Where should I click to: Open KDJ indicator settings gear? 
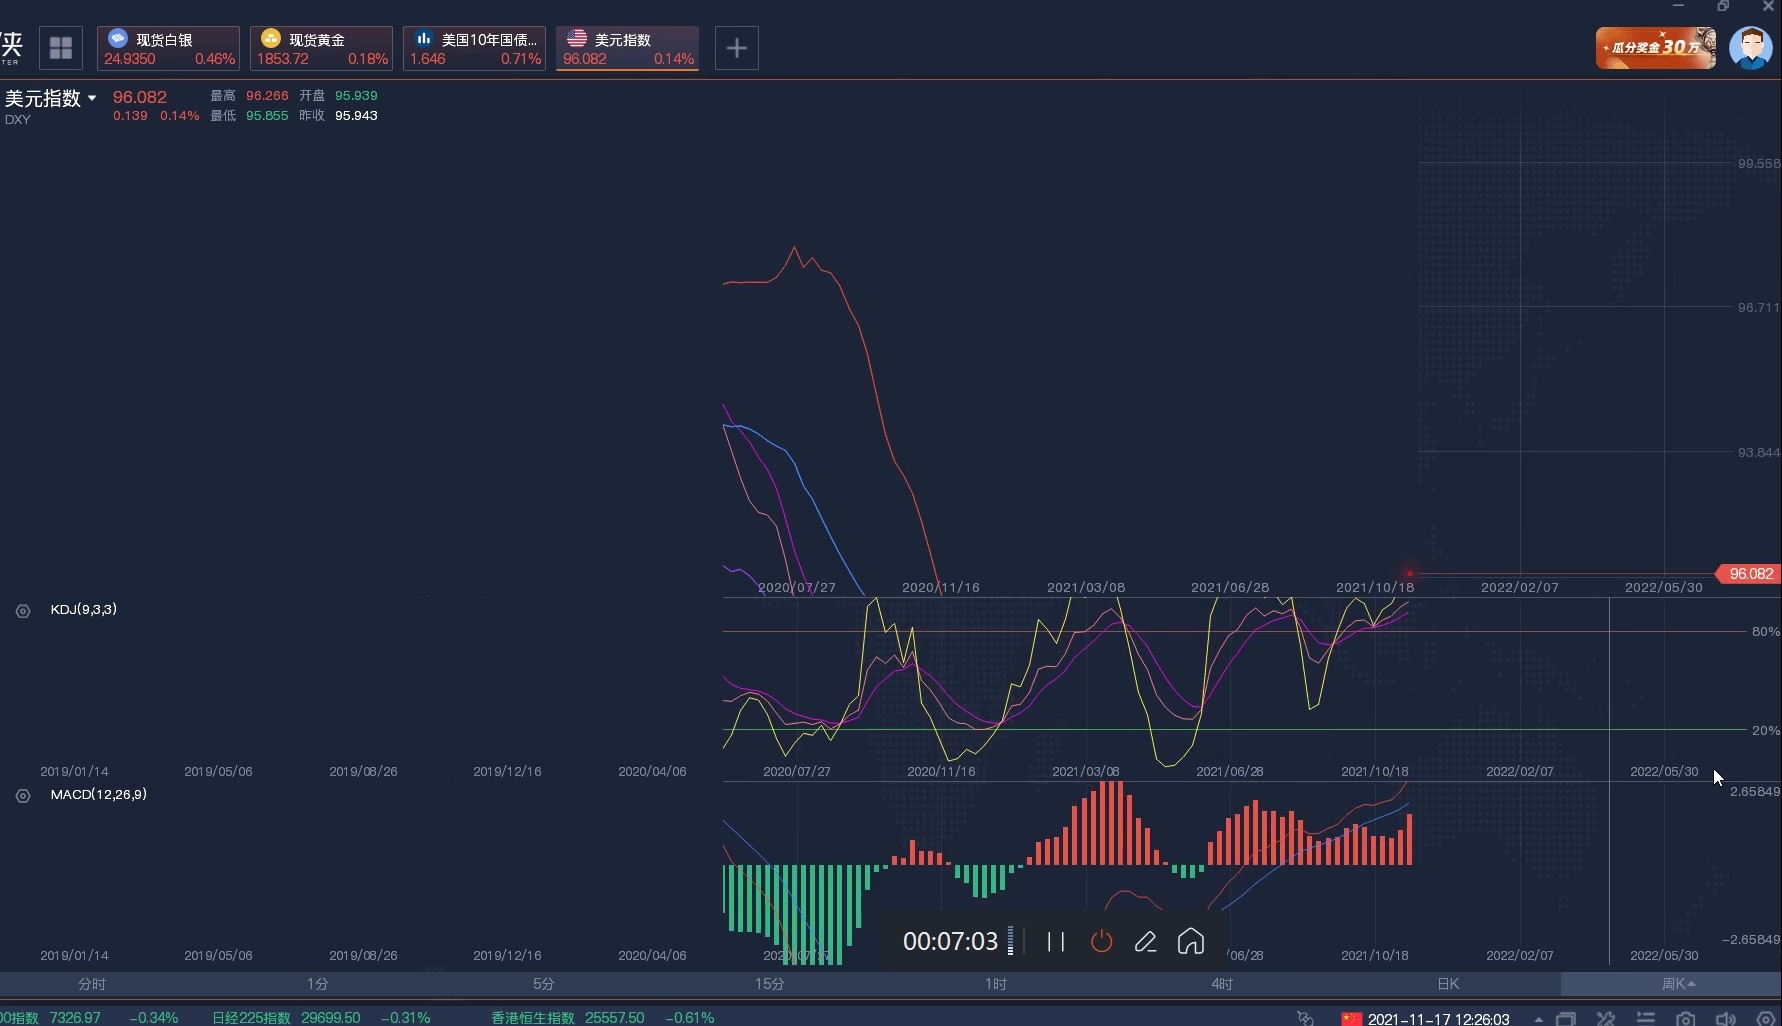point(23,611)
